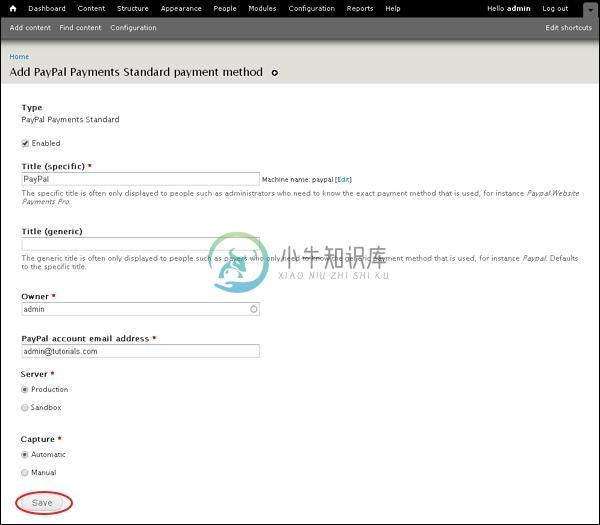Image resolution: width=600 pixels, height=525 pixels.
Task: Open Find content shortcut
Action: pos(80,28)
